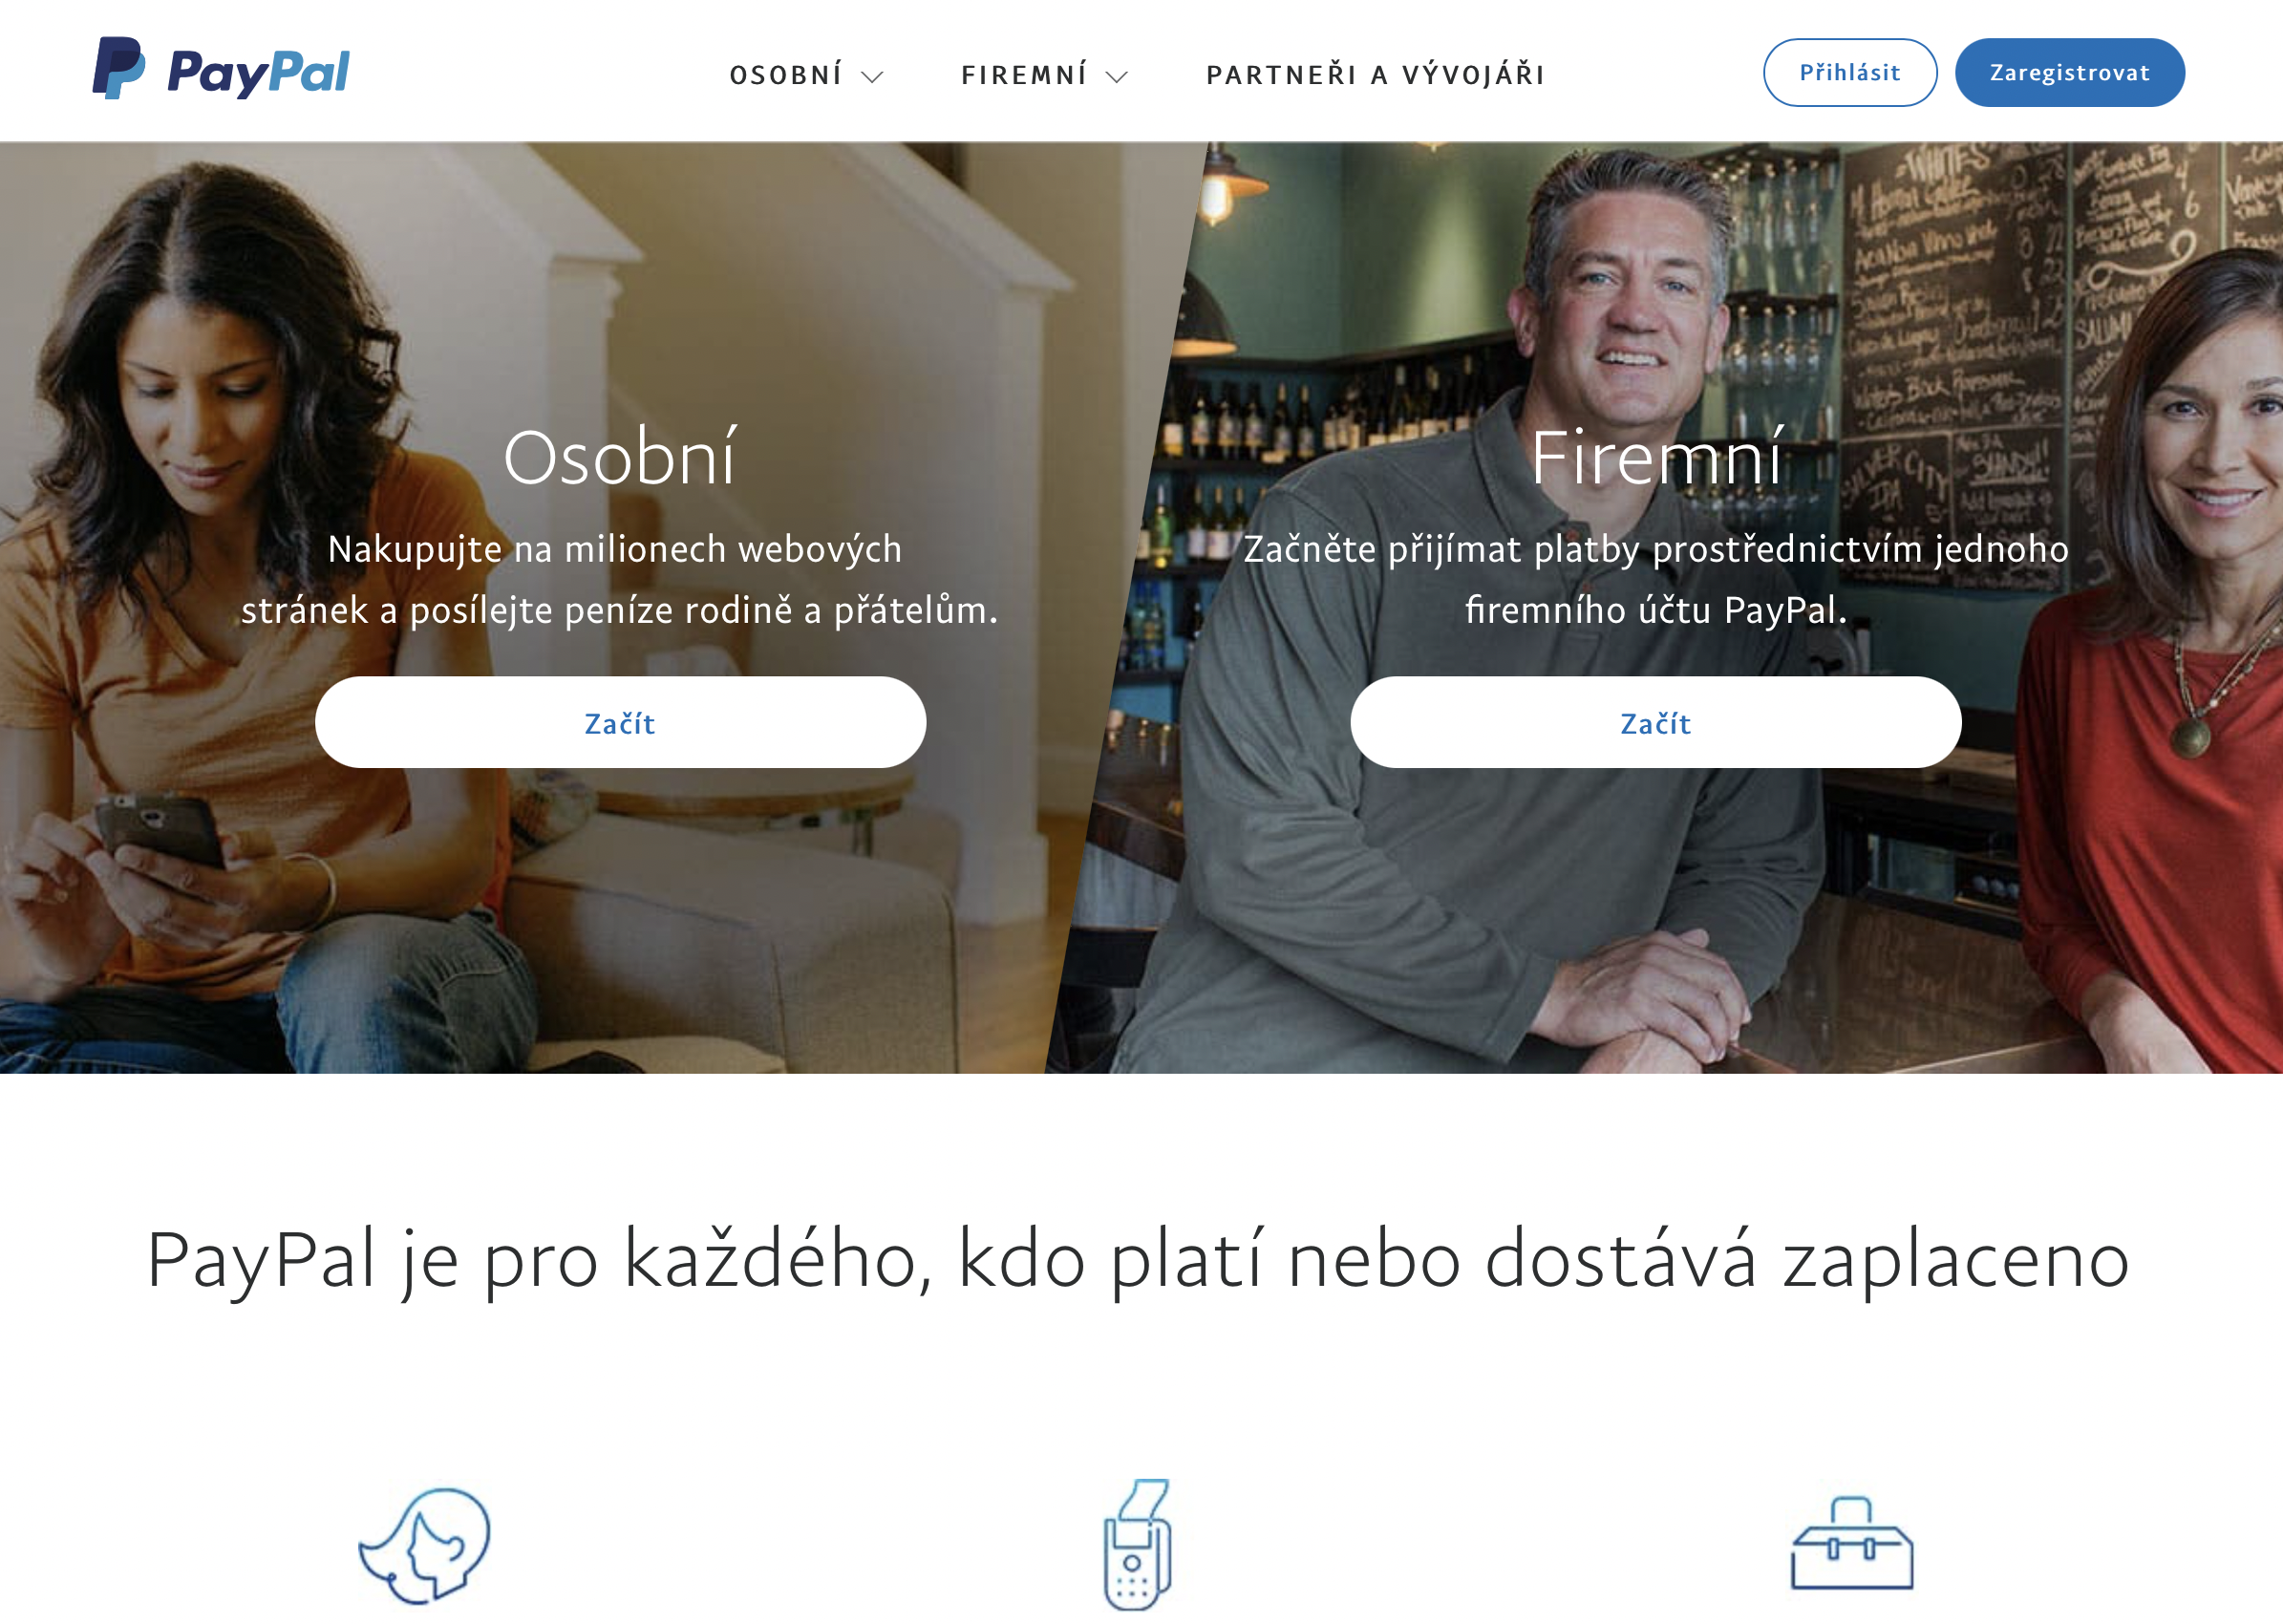Click the PayPal wordmark in the header
The width and height of the screenshot is (2283, 1624).
pyautogui.click(x=258, y=72)
